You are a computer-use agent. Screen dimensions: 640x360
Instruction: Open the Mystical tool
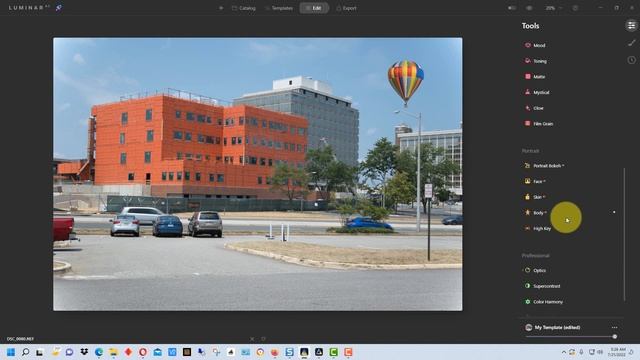pos(537,92)
